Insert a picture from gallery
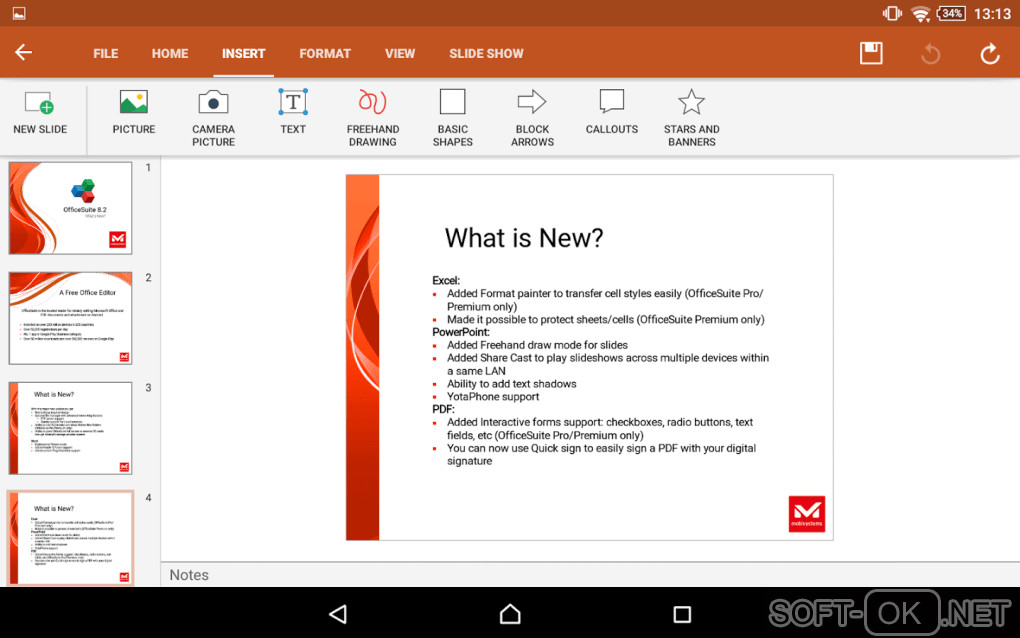 [x=133, y=113]
